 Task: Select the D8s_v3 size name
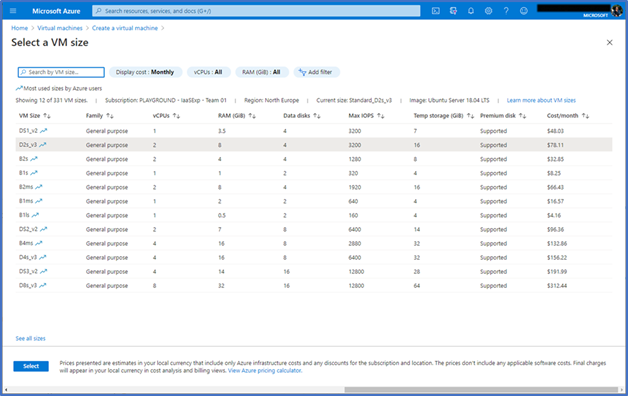28,285
